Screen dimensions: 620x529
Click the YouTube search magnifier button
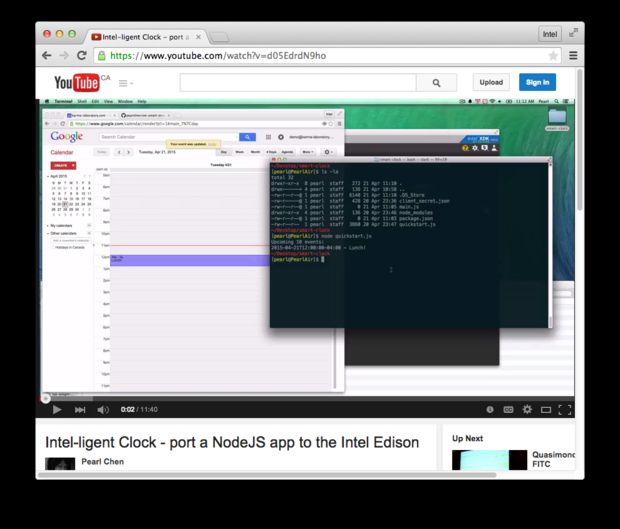436,83
